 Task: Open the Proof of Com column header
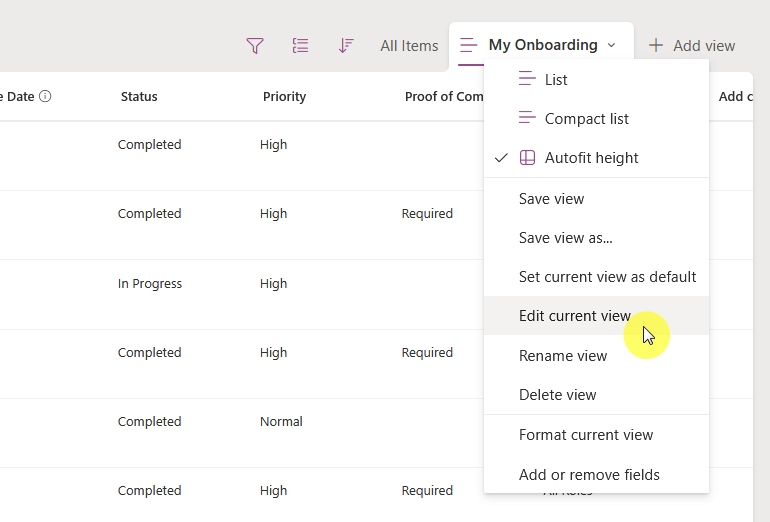pos(444,97)
